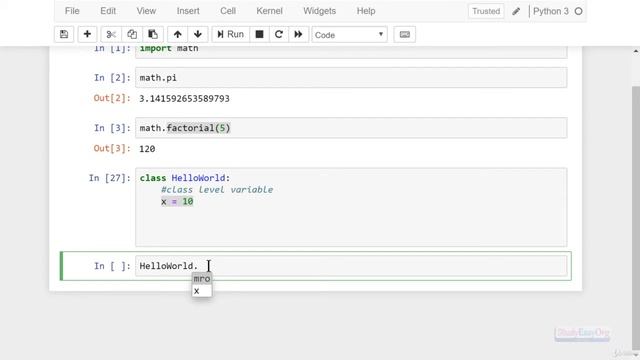Restart kernel and run all cells icon
The width and height of the screenshot is (640, 360).
(x=298, y=34)
